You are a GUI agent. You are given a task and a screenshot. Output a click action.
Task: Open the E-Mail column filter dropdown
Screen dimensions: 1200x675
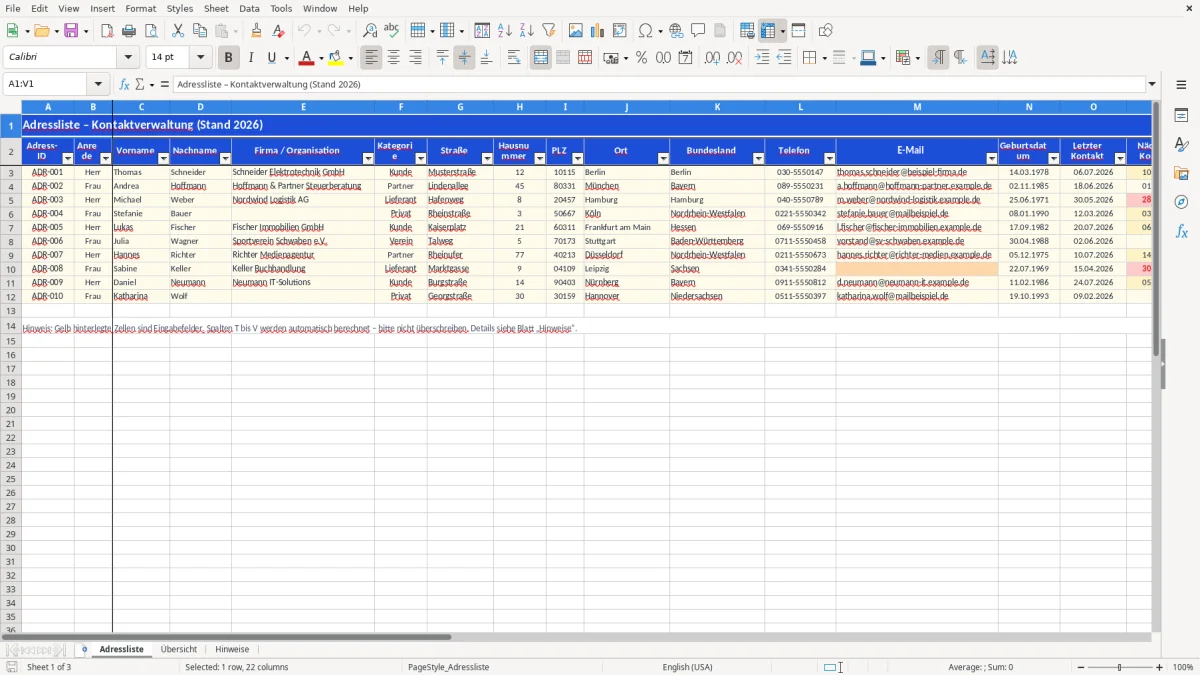point(991,158)
